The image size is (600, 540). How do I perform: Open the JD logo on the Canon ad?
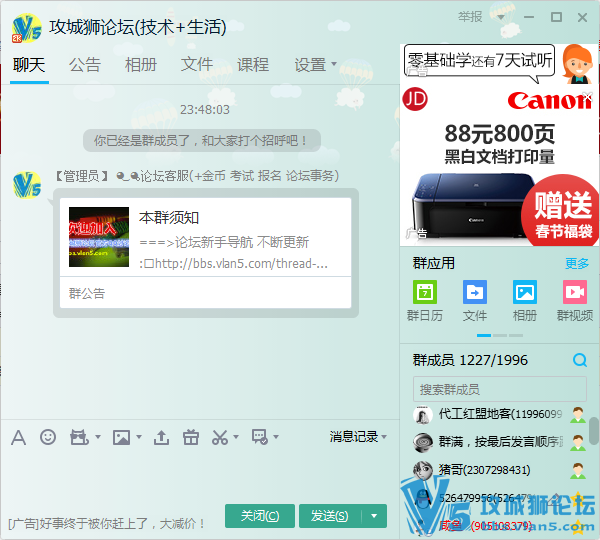point(415,99)
